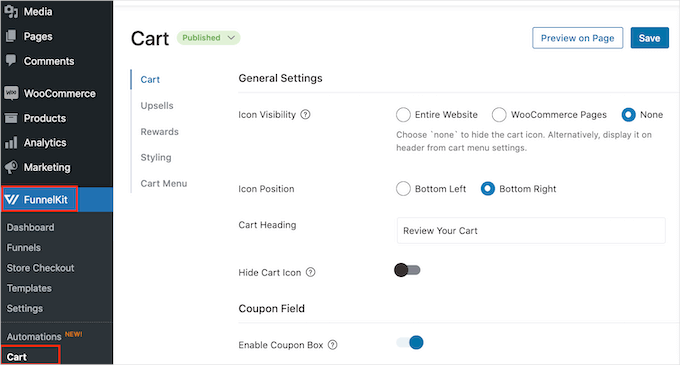Open FunnelKit Dashboard submenu

(30, 228)
